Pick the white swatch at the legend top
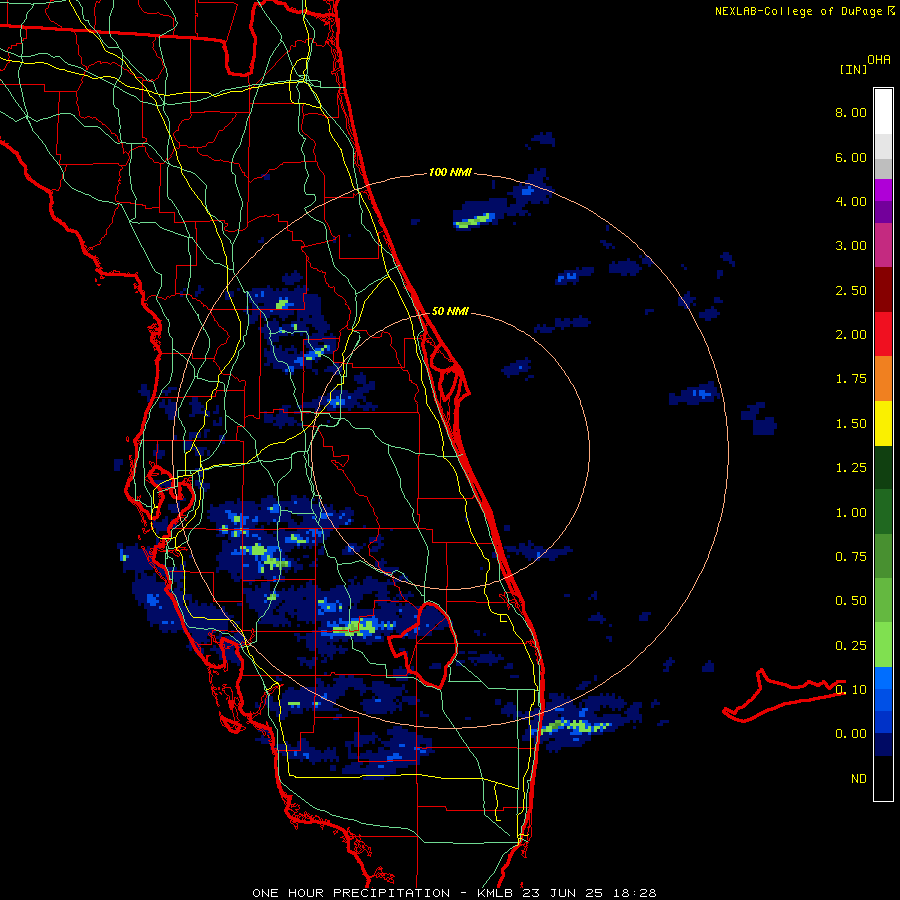The width and height of the screenshot is (900, 900). [883, 112]
